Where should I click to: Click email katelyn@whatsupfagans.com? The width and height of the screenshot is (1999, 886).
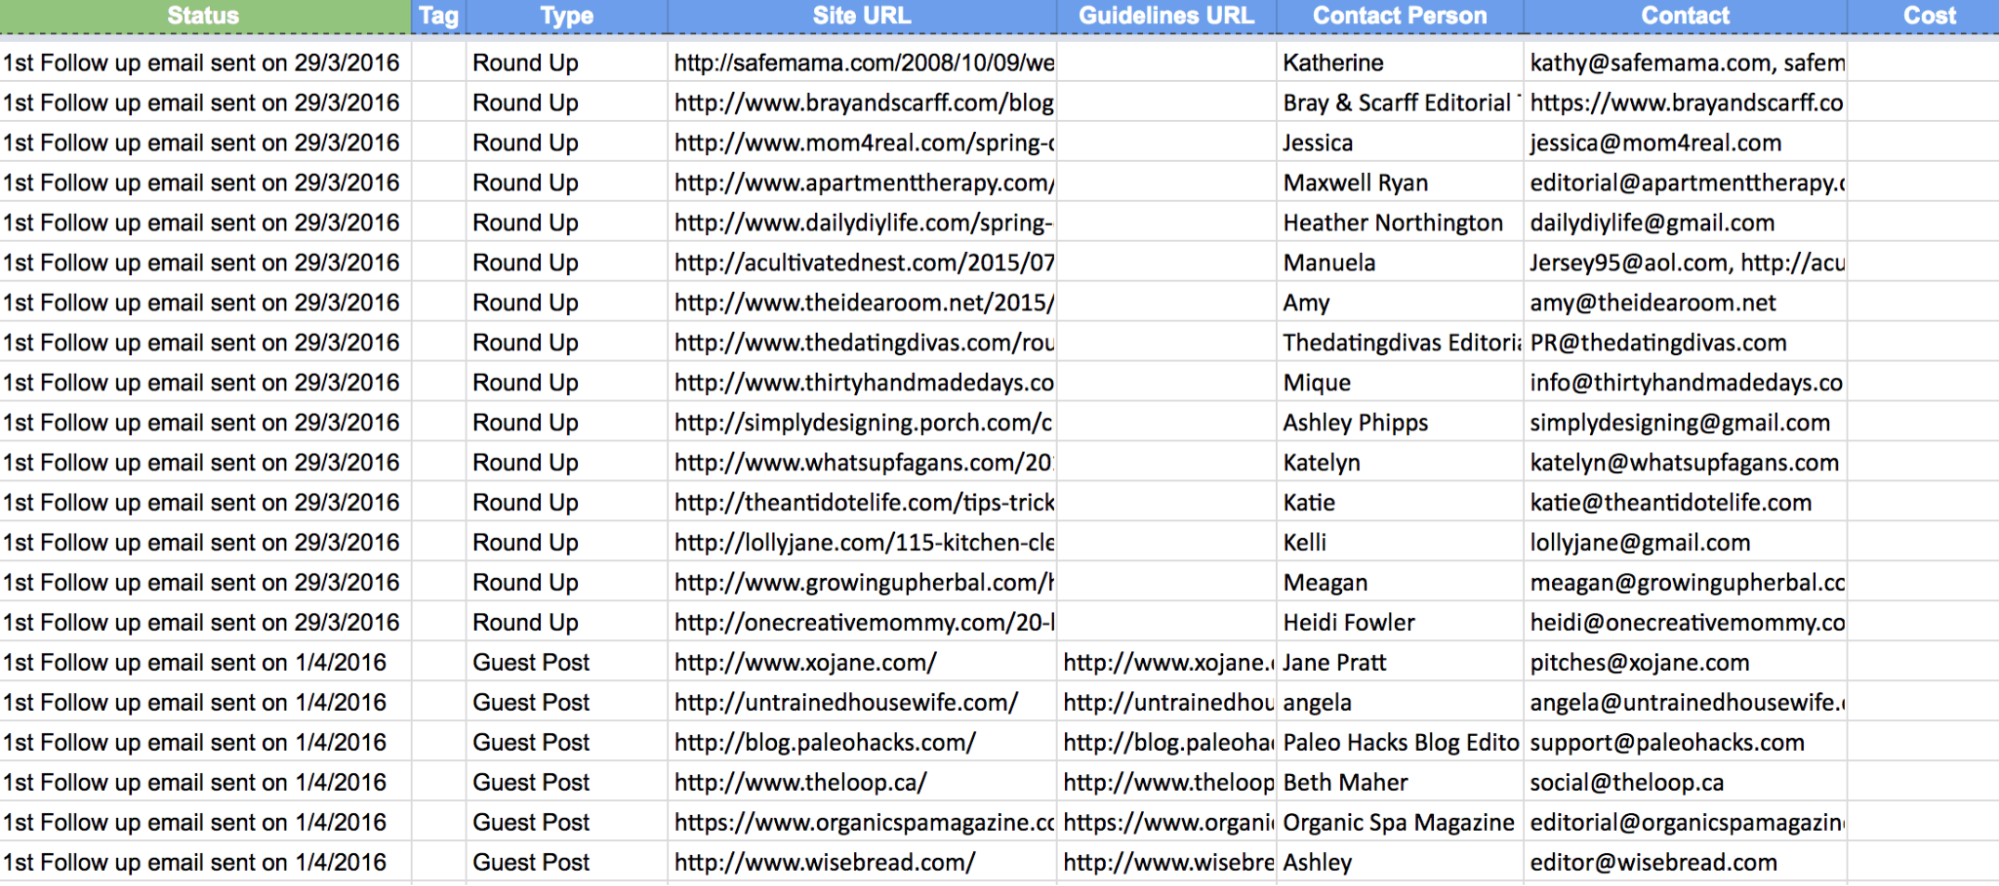[x=1684, y=463]
